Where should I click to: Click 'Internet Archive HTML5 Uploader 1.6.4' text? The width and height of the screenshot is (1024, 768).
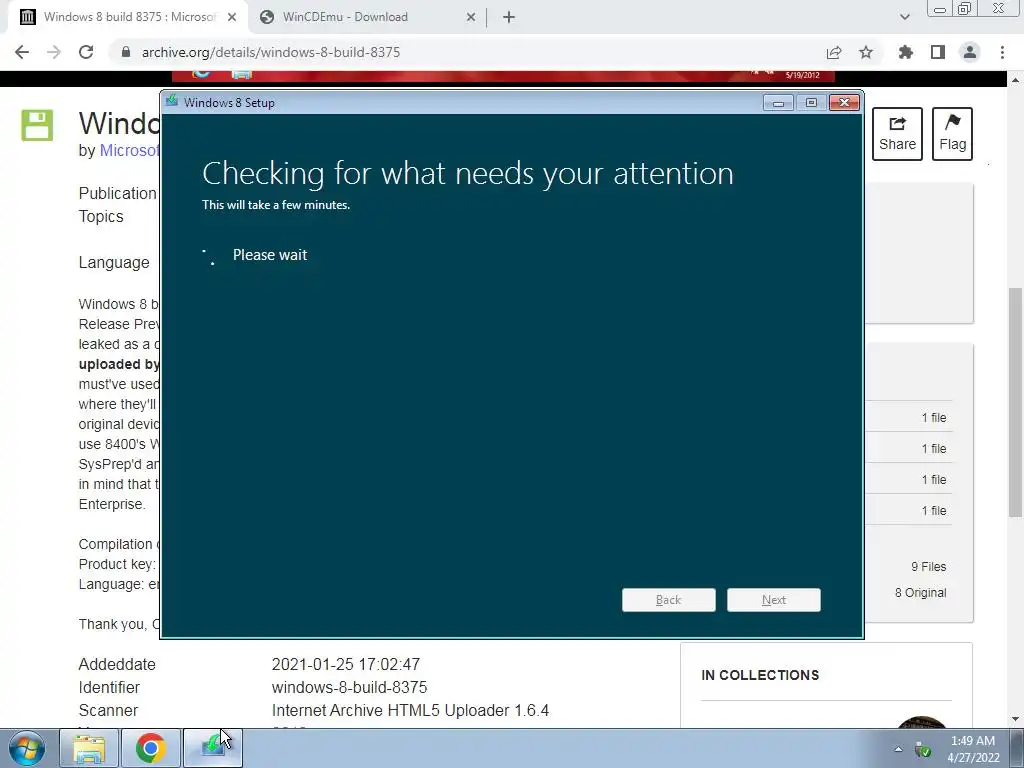(x=410, y=710)
